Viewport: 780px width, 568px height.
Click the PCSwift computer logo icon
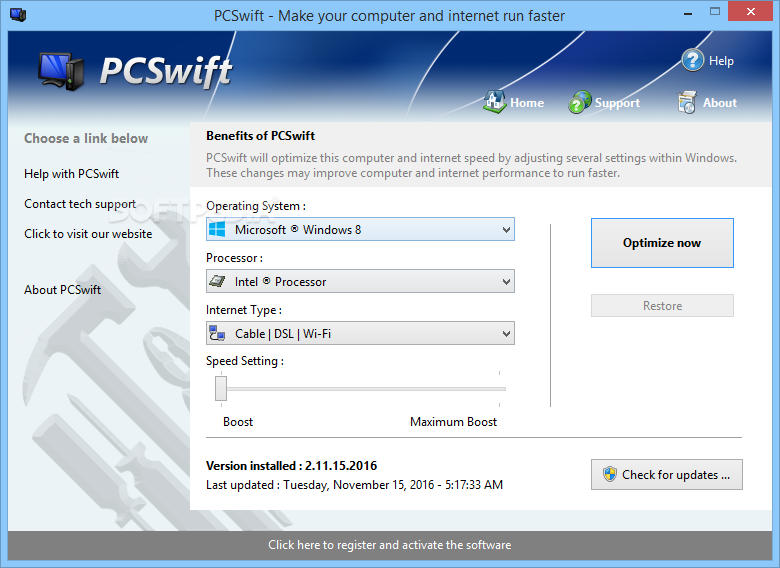tap(61, 72)
